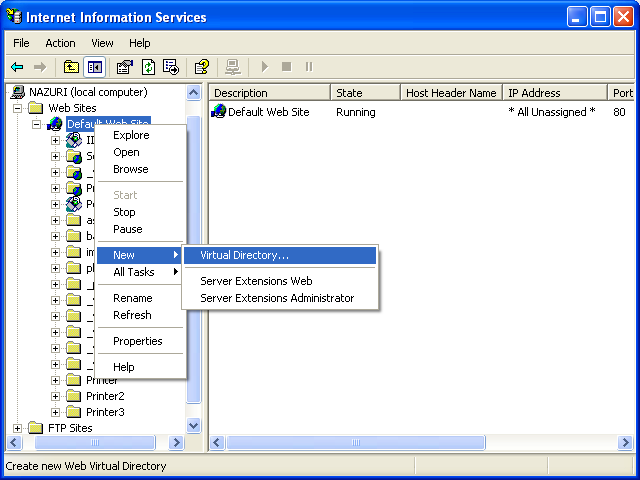Select FTP Sites in the tree
The image size is (640, 480).
coord(70,428)
